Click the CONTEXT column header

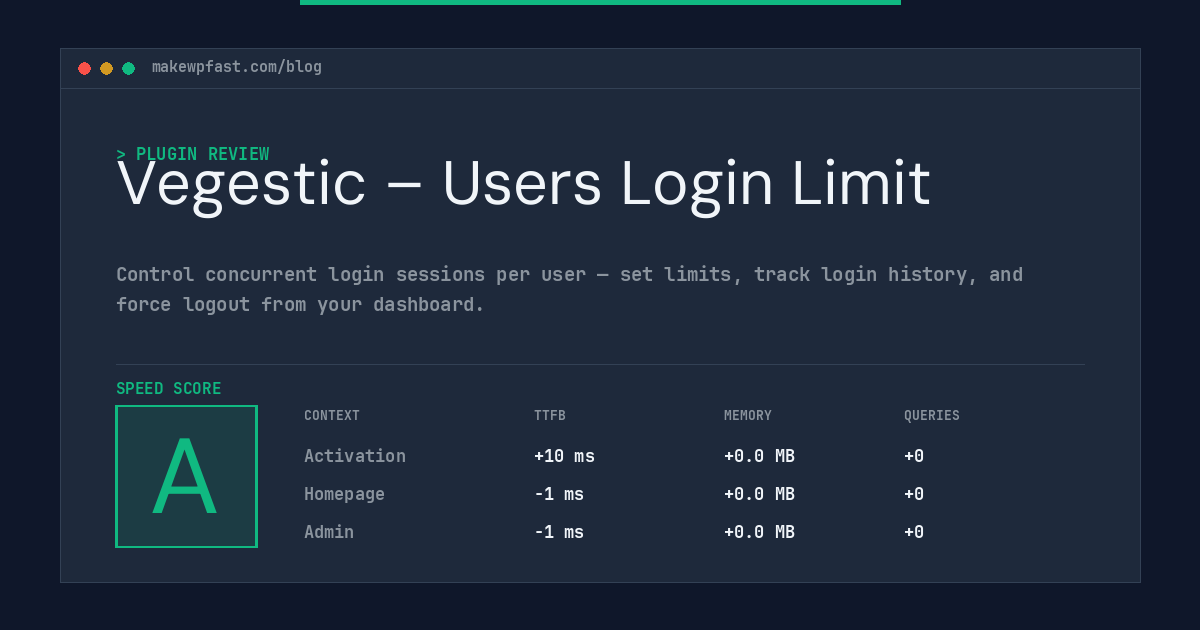pyautogui.click(x=332, y=416)
